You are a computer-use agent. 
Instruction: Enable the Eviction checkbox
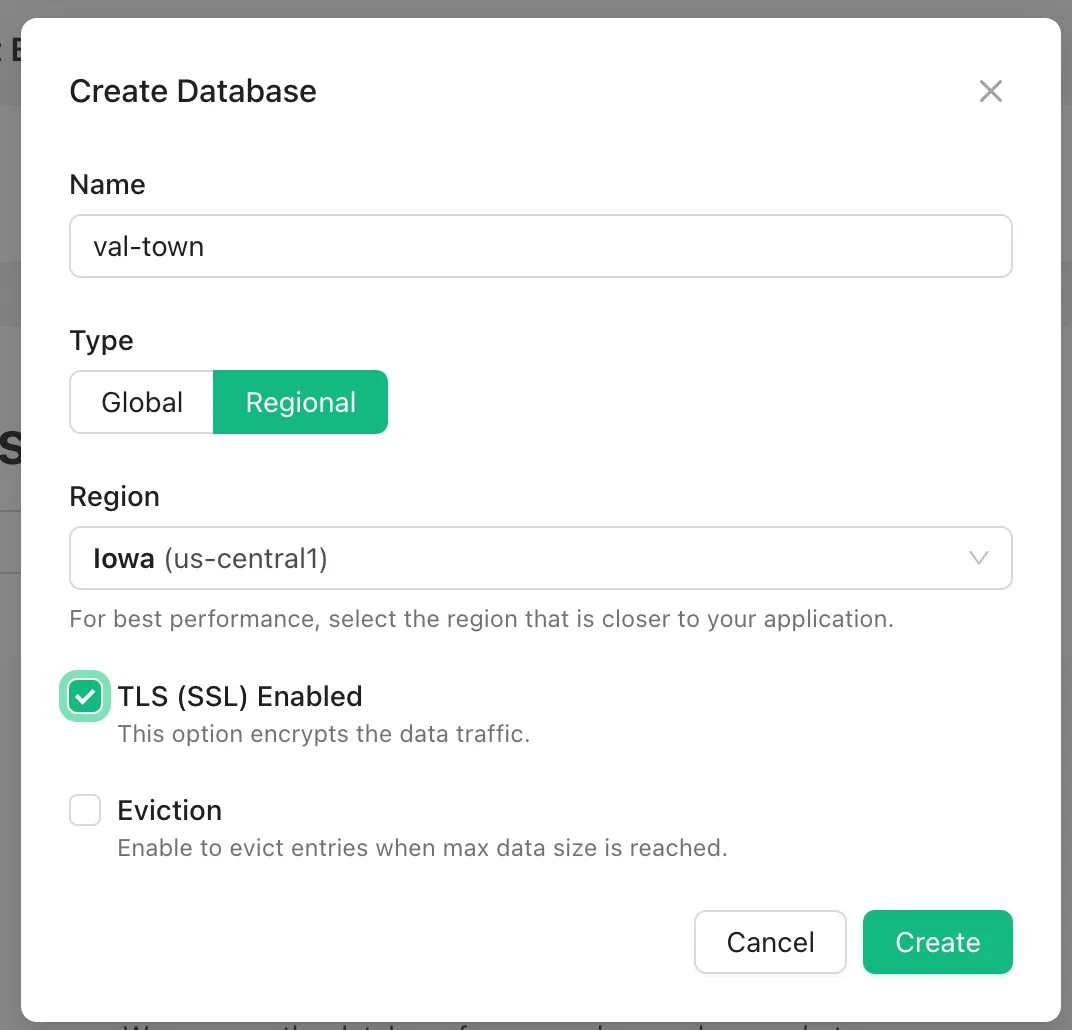(x=85, y=810)
